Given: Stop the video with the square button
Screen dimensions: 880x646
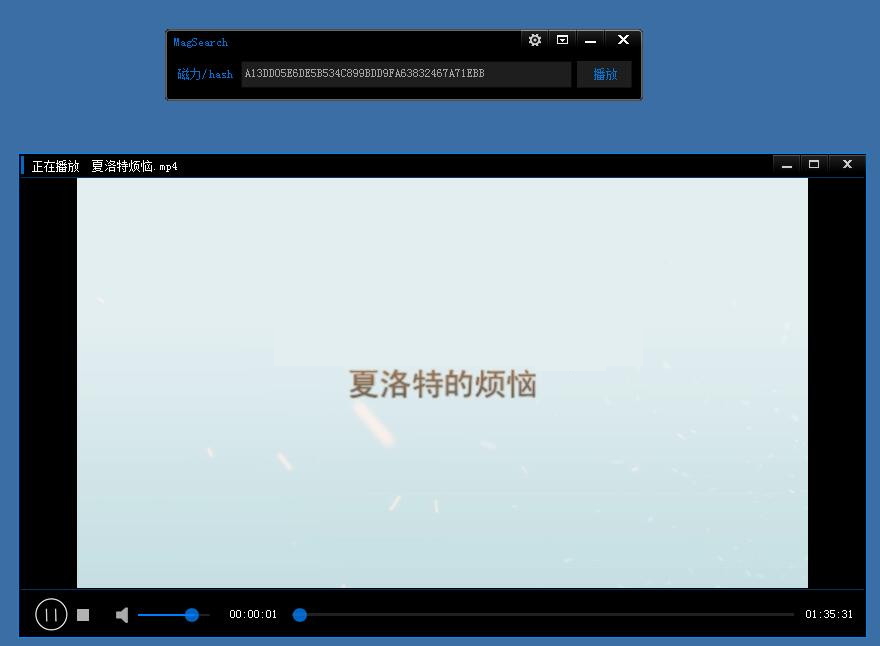Looking at the screenshot, I should [83, 615].
